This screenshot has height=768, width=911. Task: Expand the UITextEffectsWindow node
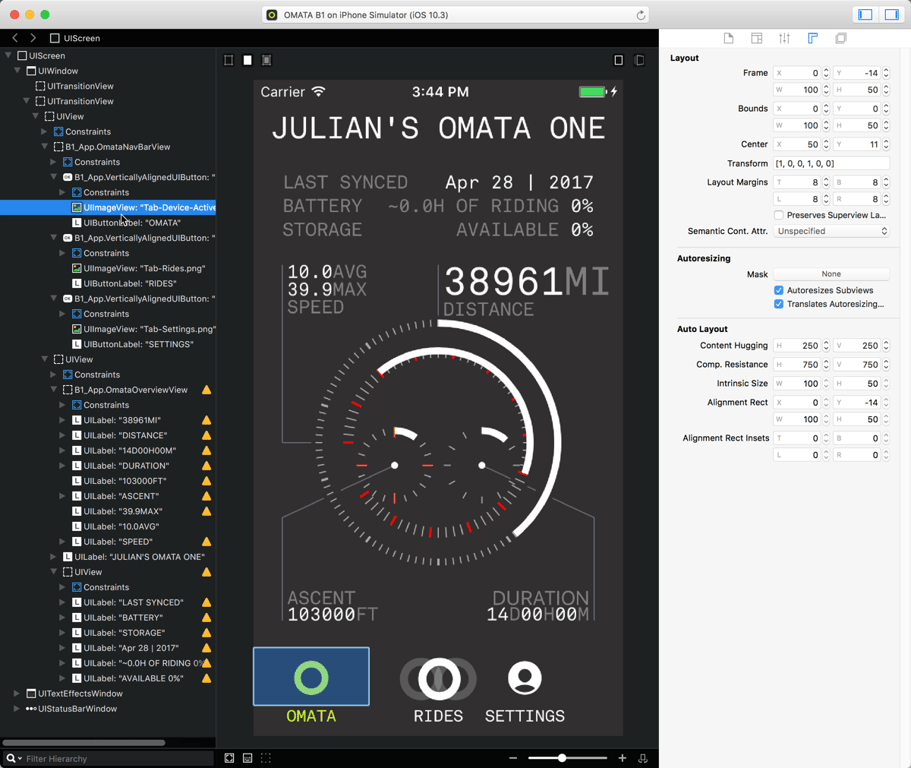(17, 693)
